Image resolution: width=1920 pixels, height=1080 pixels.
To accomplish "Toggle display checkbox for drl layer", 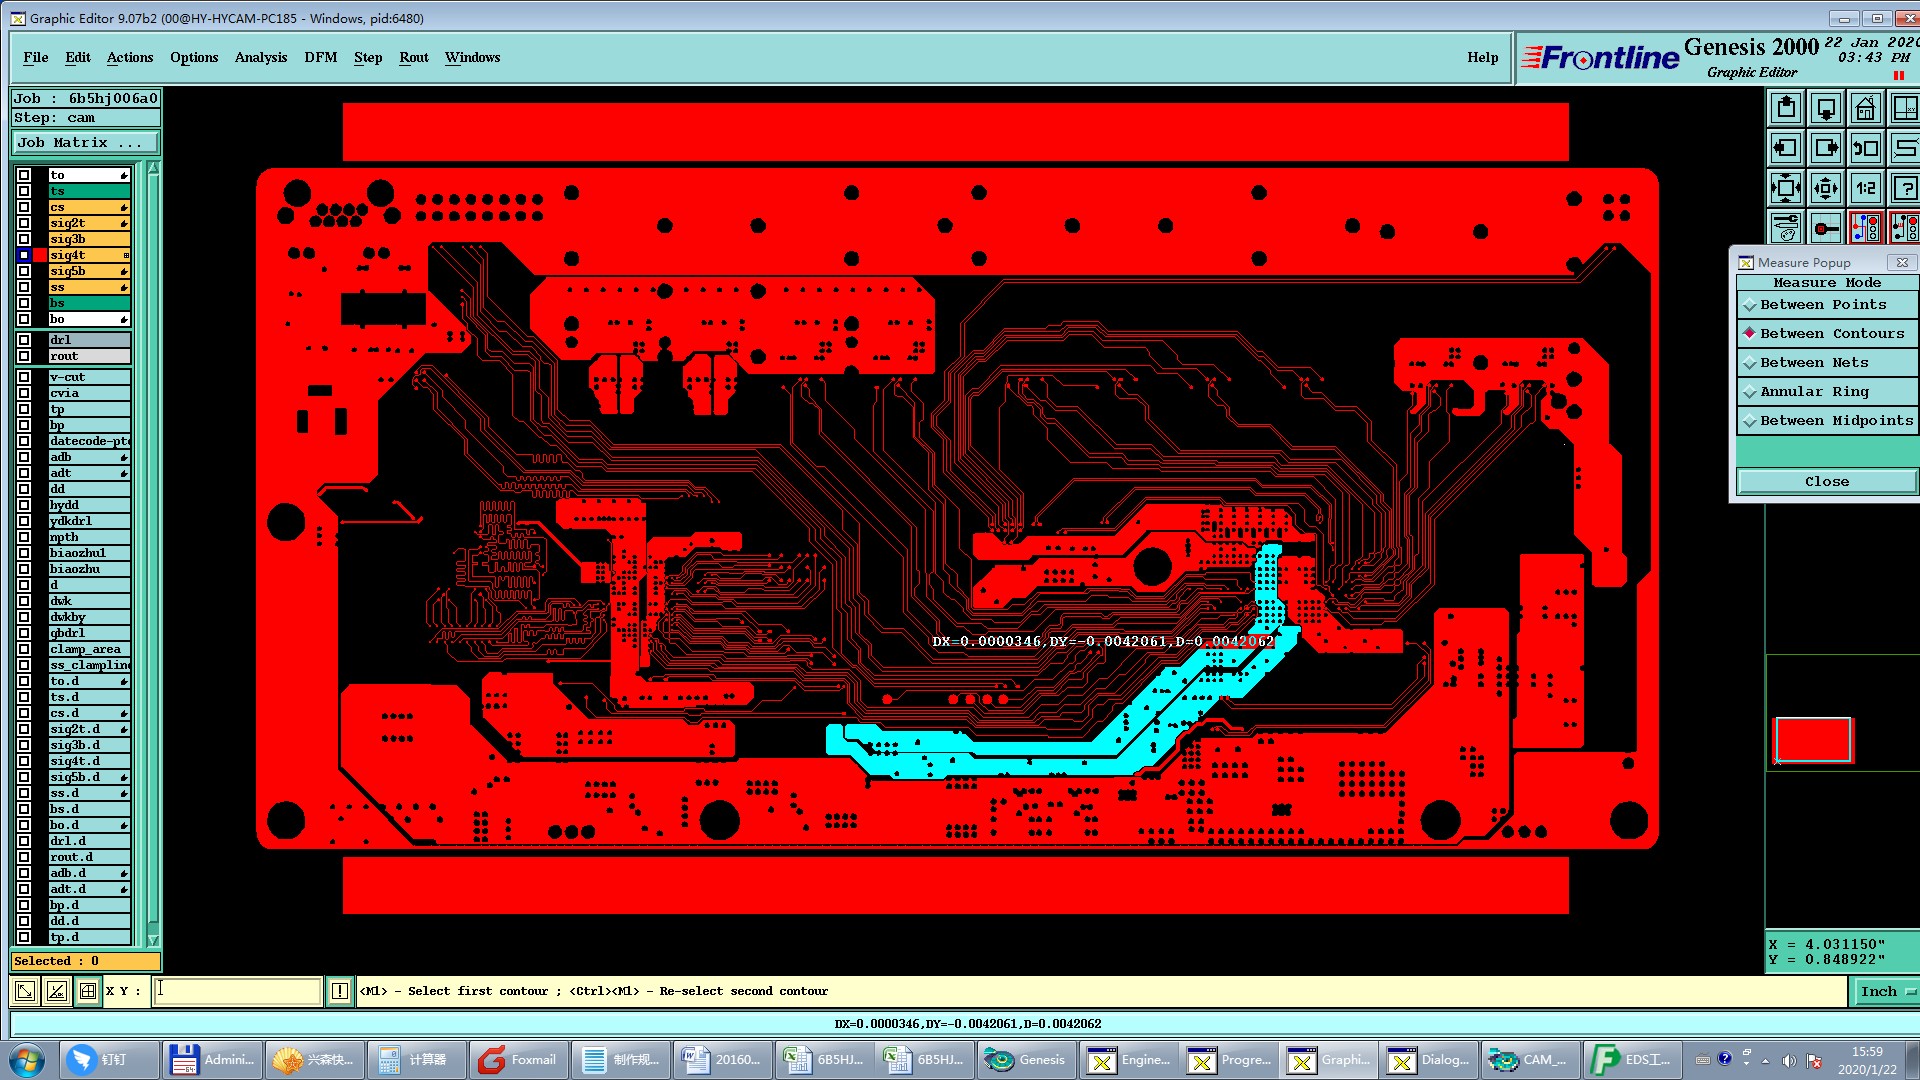I will (24, 340).
